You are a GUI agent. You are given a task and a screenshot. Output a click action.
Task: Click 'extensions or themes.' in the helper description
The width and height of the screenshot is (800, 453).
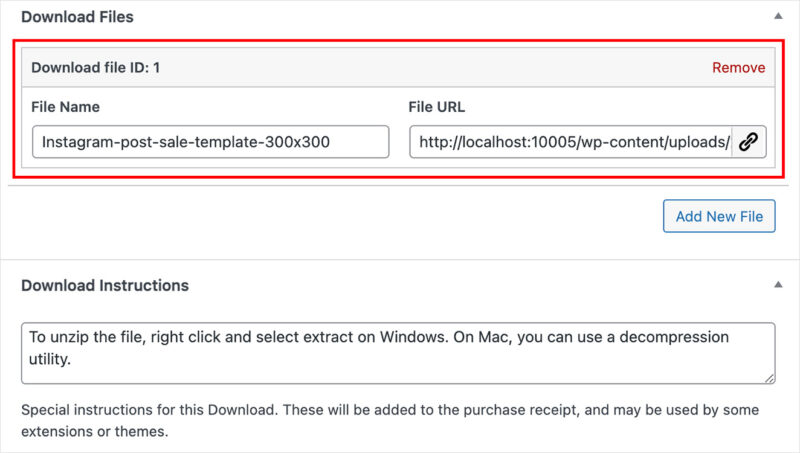click(95, 432)
